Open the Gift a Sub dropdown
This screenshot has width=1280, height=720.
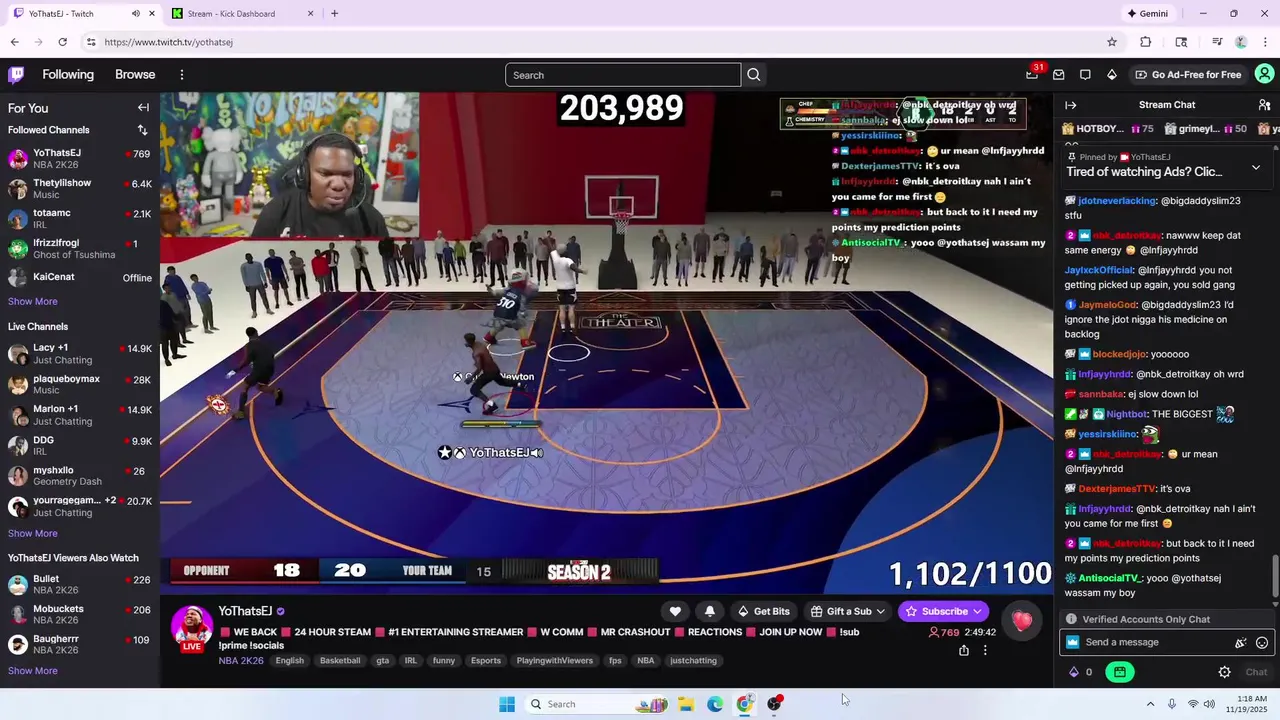point(848,611)
